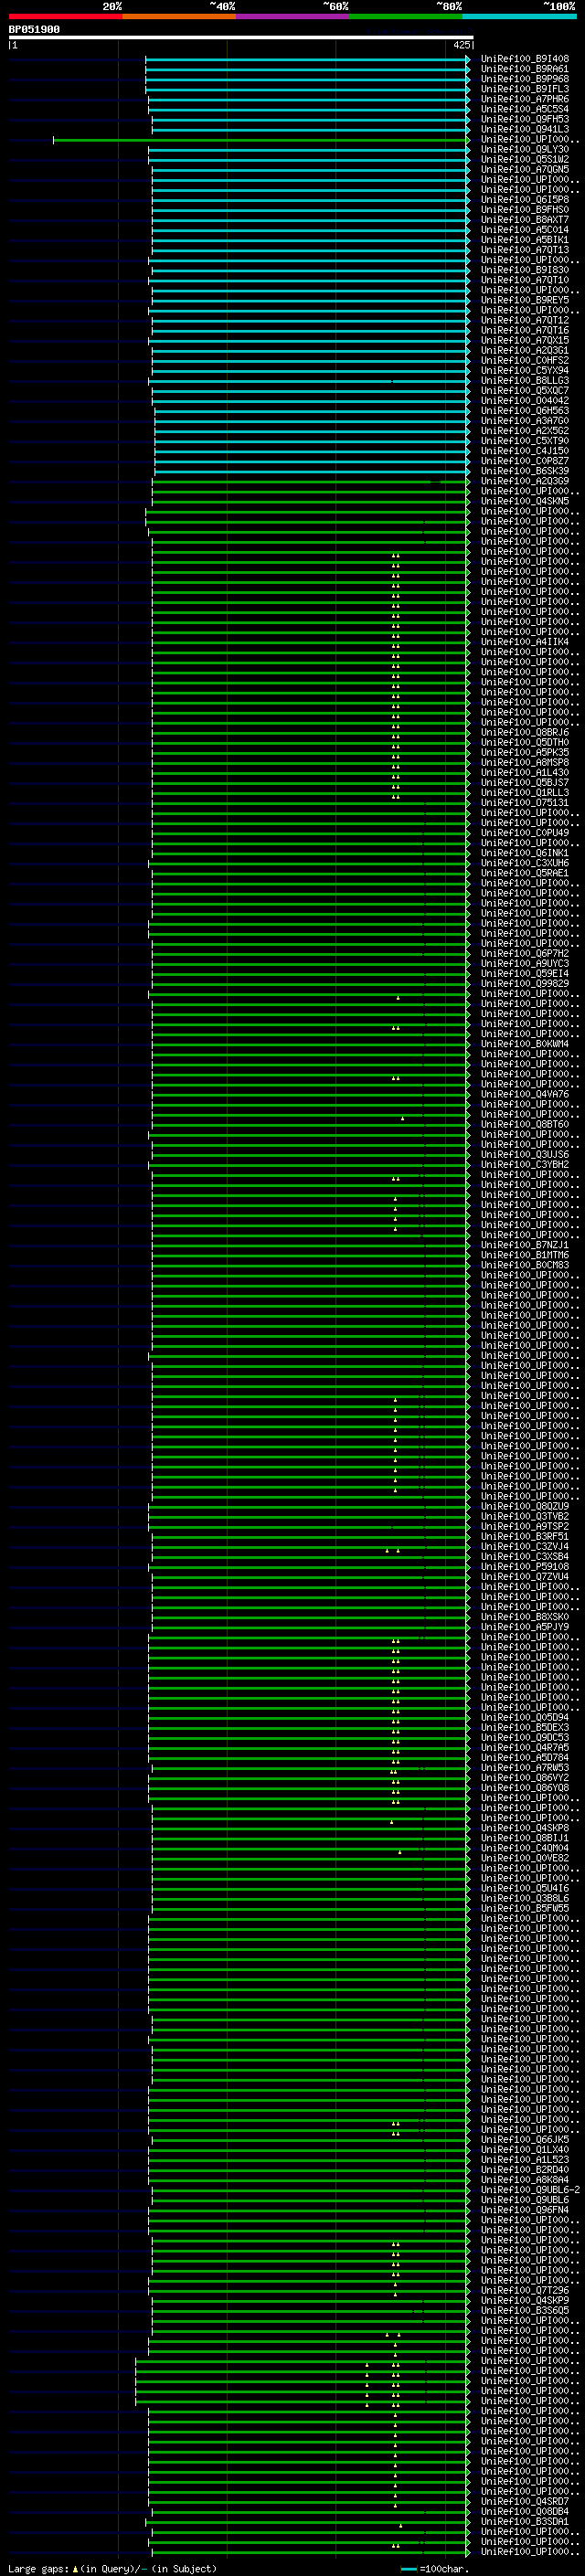
Task: Select the UniRef100_B9I830 label
Action: click(525, 270)
